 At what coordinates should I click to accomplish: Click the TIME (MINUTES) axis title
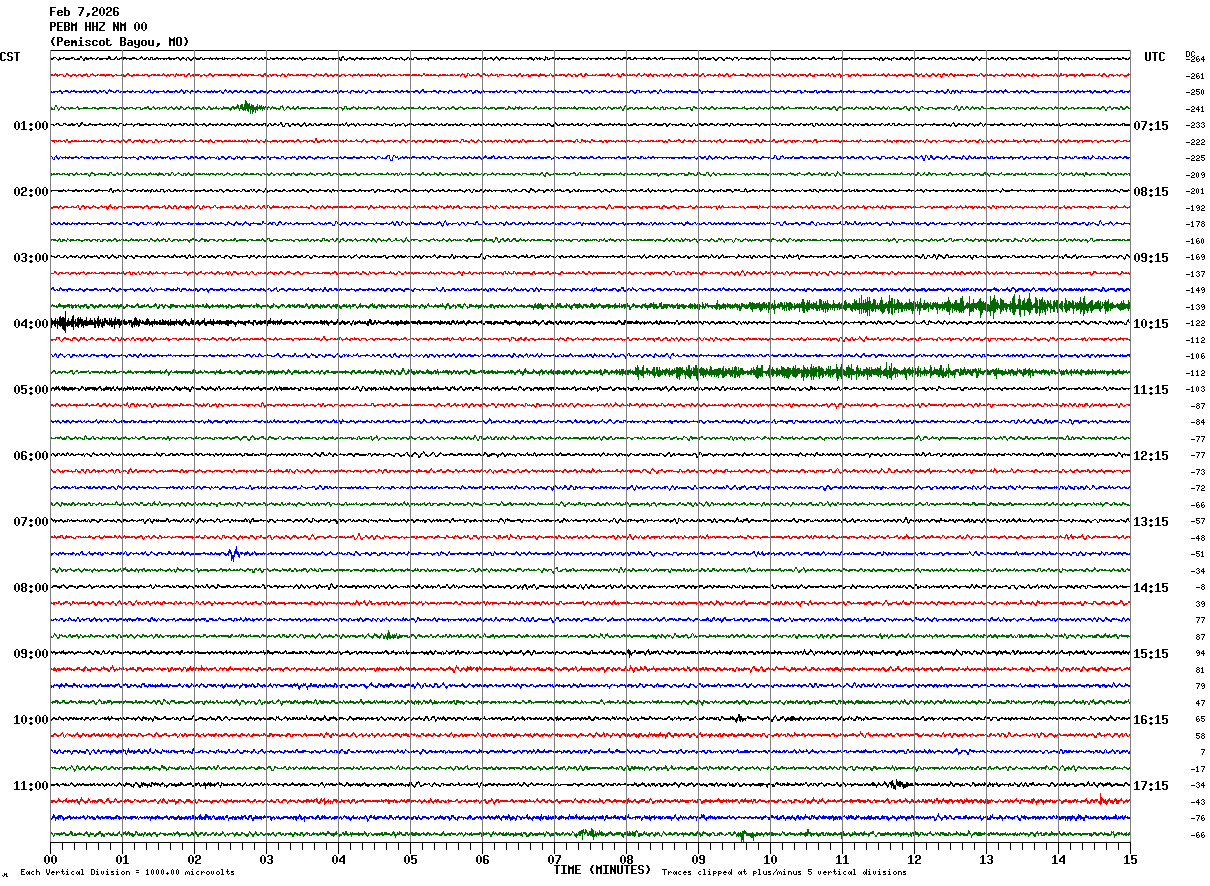click(x=602, y=870)
